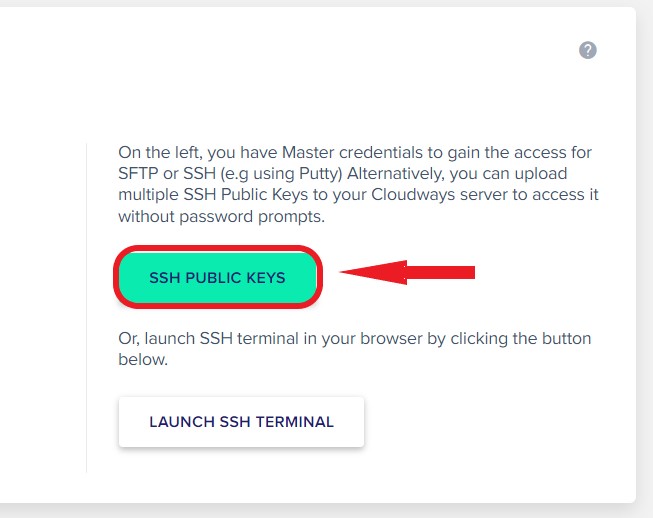Screen dimensions: 653x518
Task: Click the SSH PUBLIC KEYS button
Action: [x=218, y=277]
